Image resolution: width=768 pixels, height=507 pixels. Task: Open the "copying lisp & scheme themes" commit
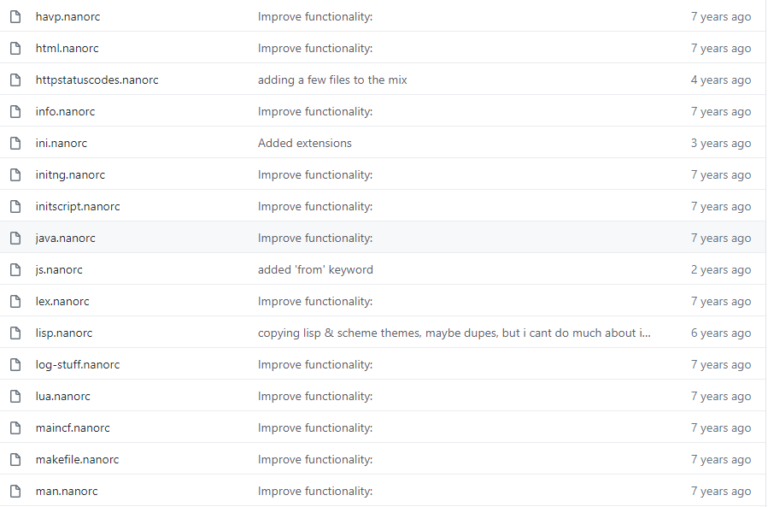tap(454, 334)
